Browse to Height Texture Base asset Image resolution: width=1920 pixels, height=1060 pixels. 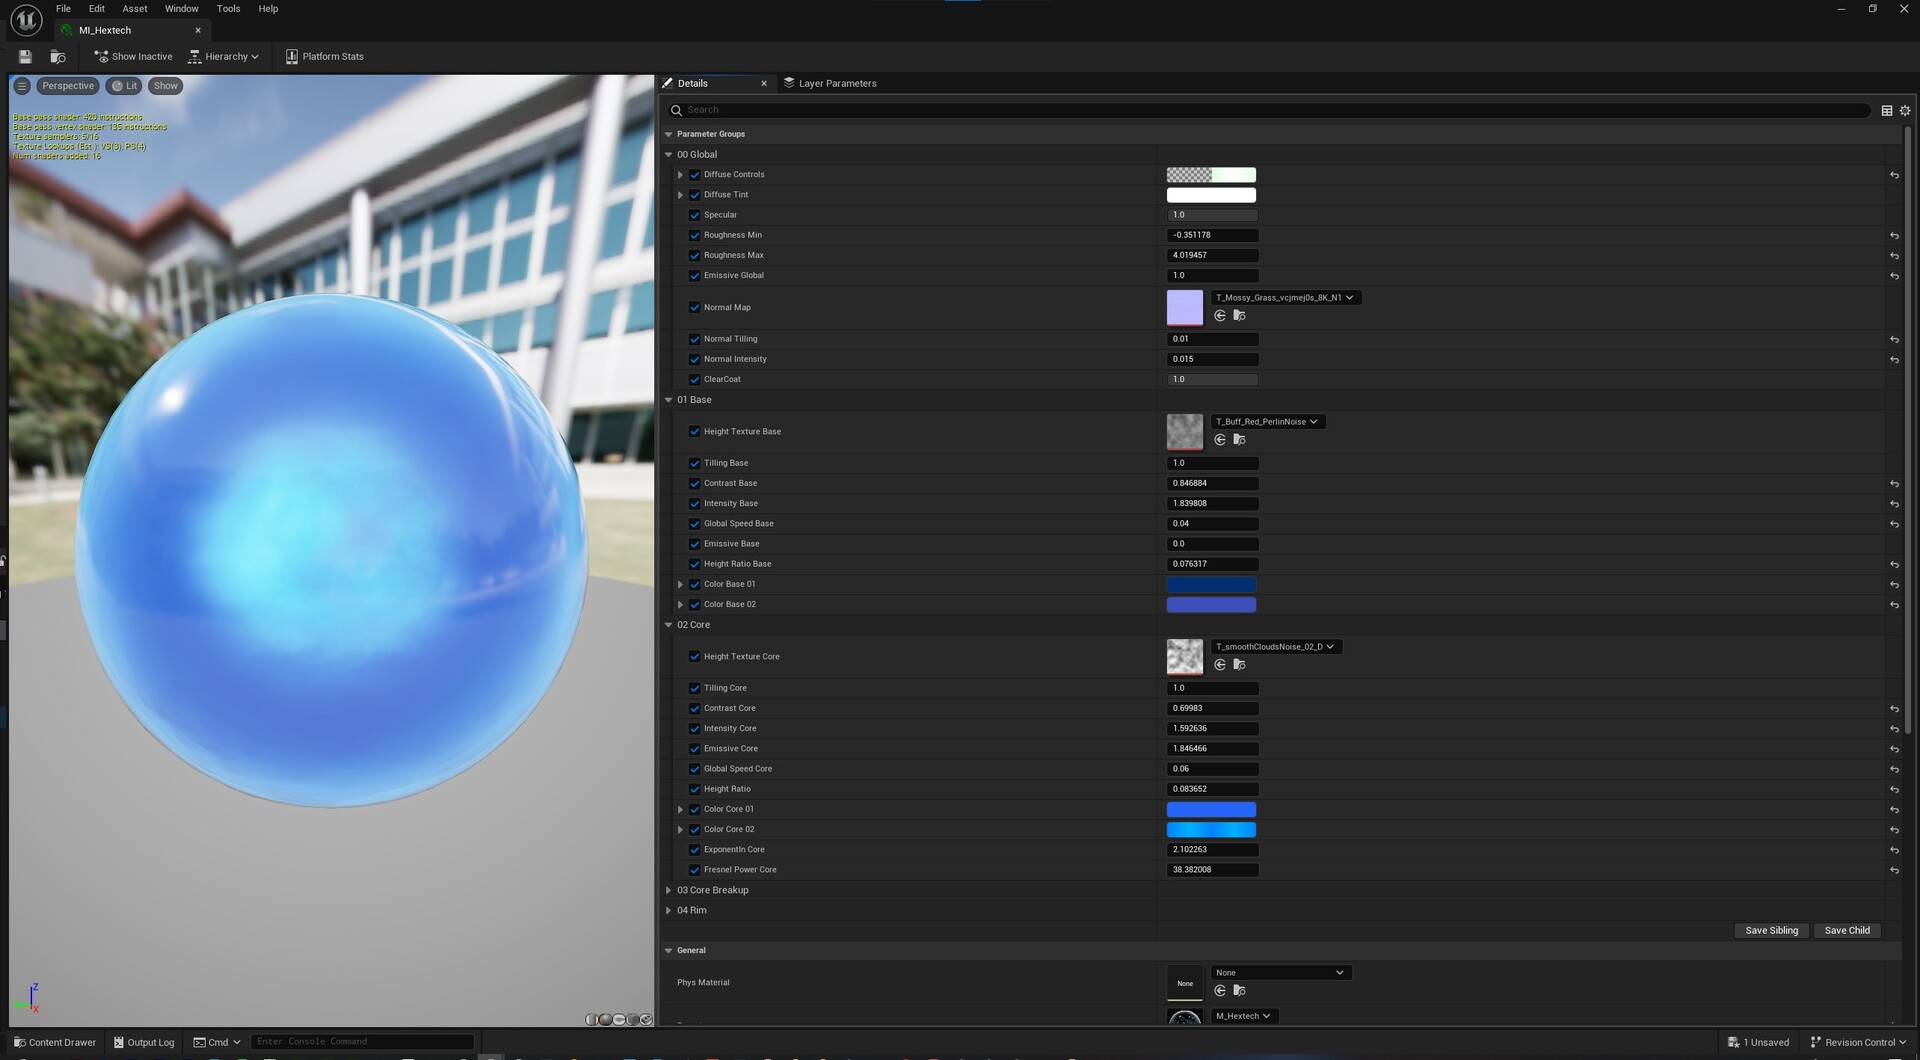(1239, 440)
